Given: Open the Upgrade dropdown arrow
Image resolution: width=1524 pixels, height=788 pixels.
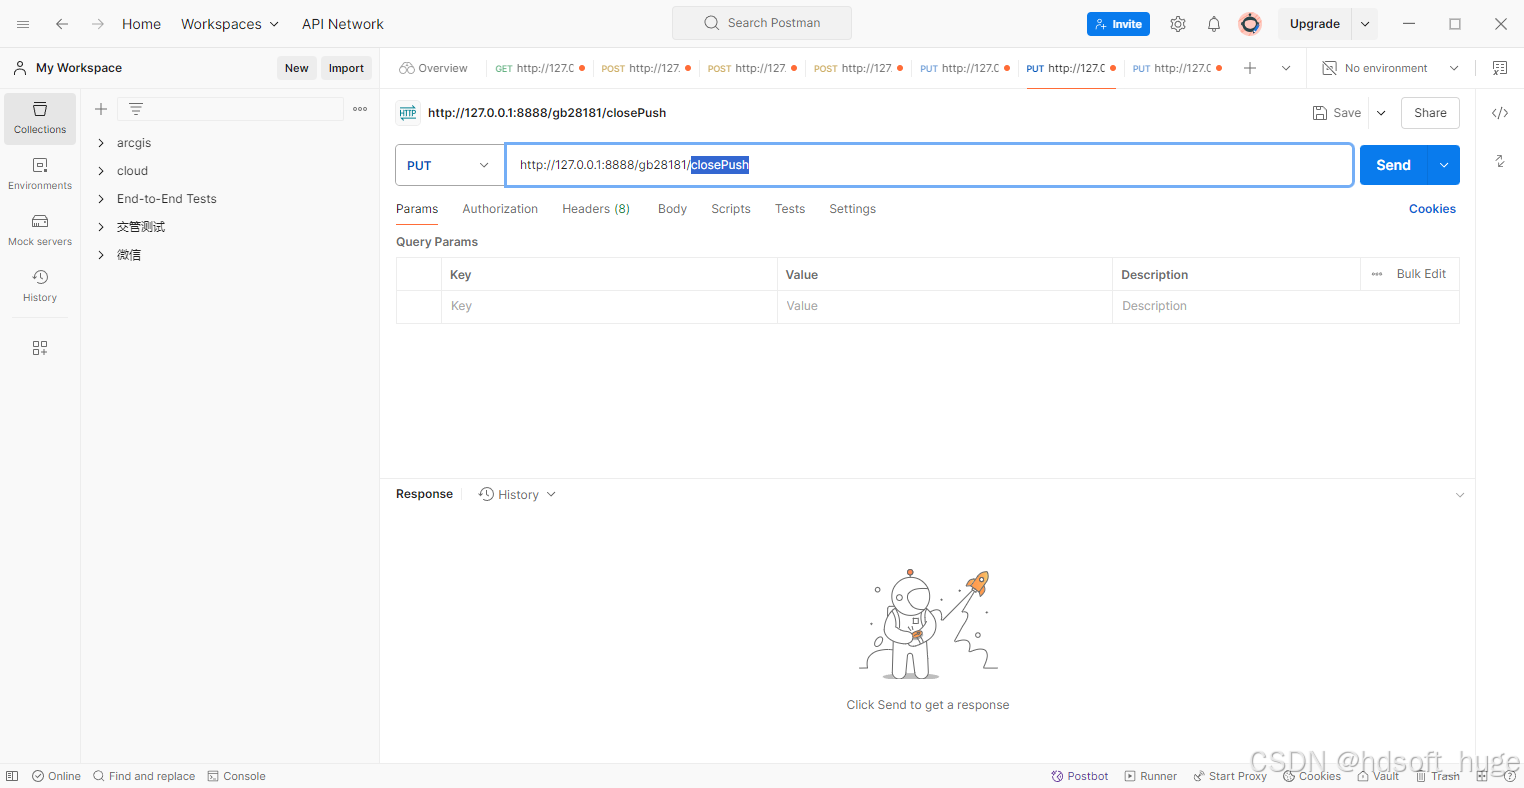Looking at the screenshot, I should [x=1365, y=24].
